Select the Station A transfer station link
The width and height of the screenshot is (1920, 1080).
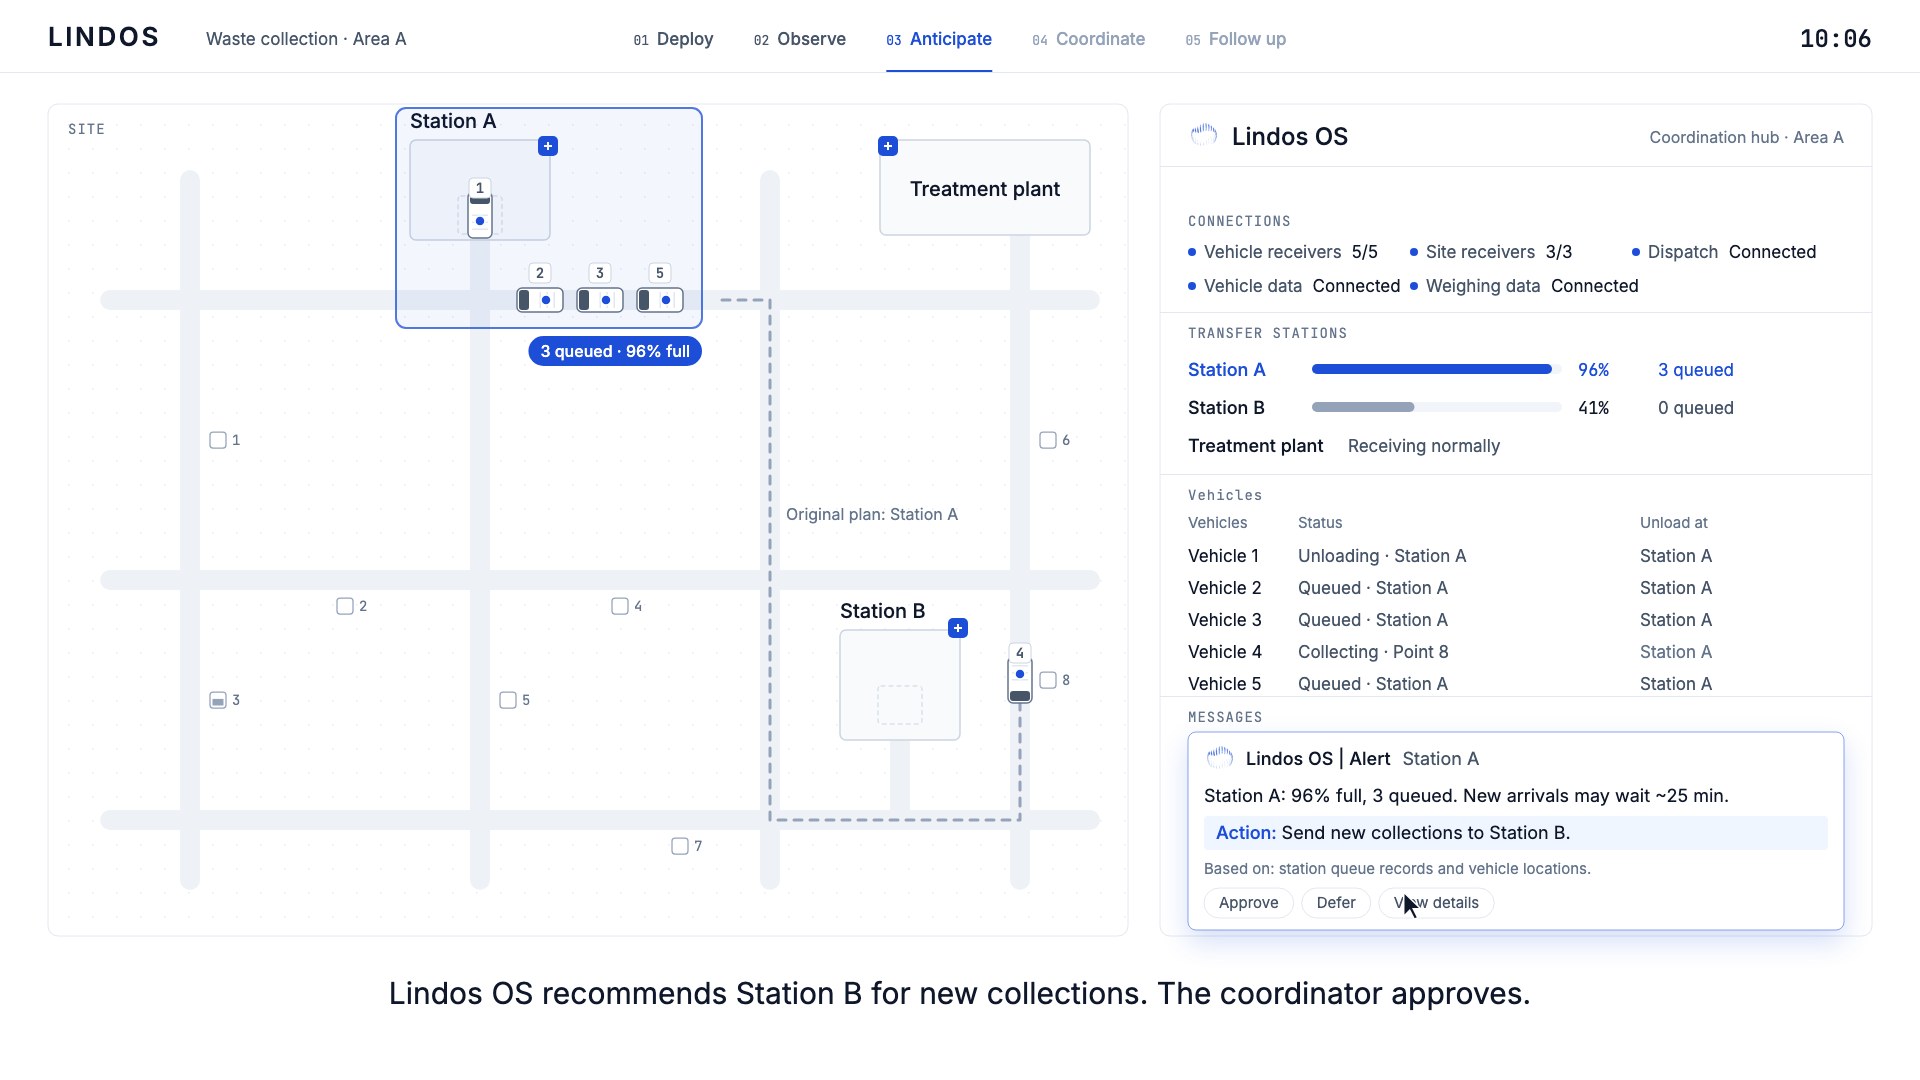(x=1226, y=370)
